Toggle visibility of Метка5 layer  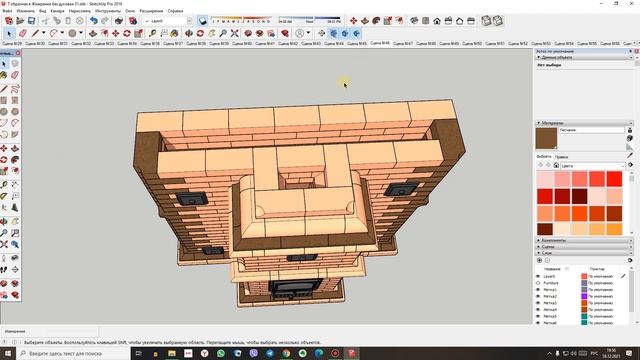538,316
